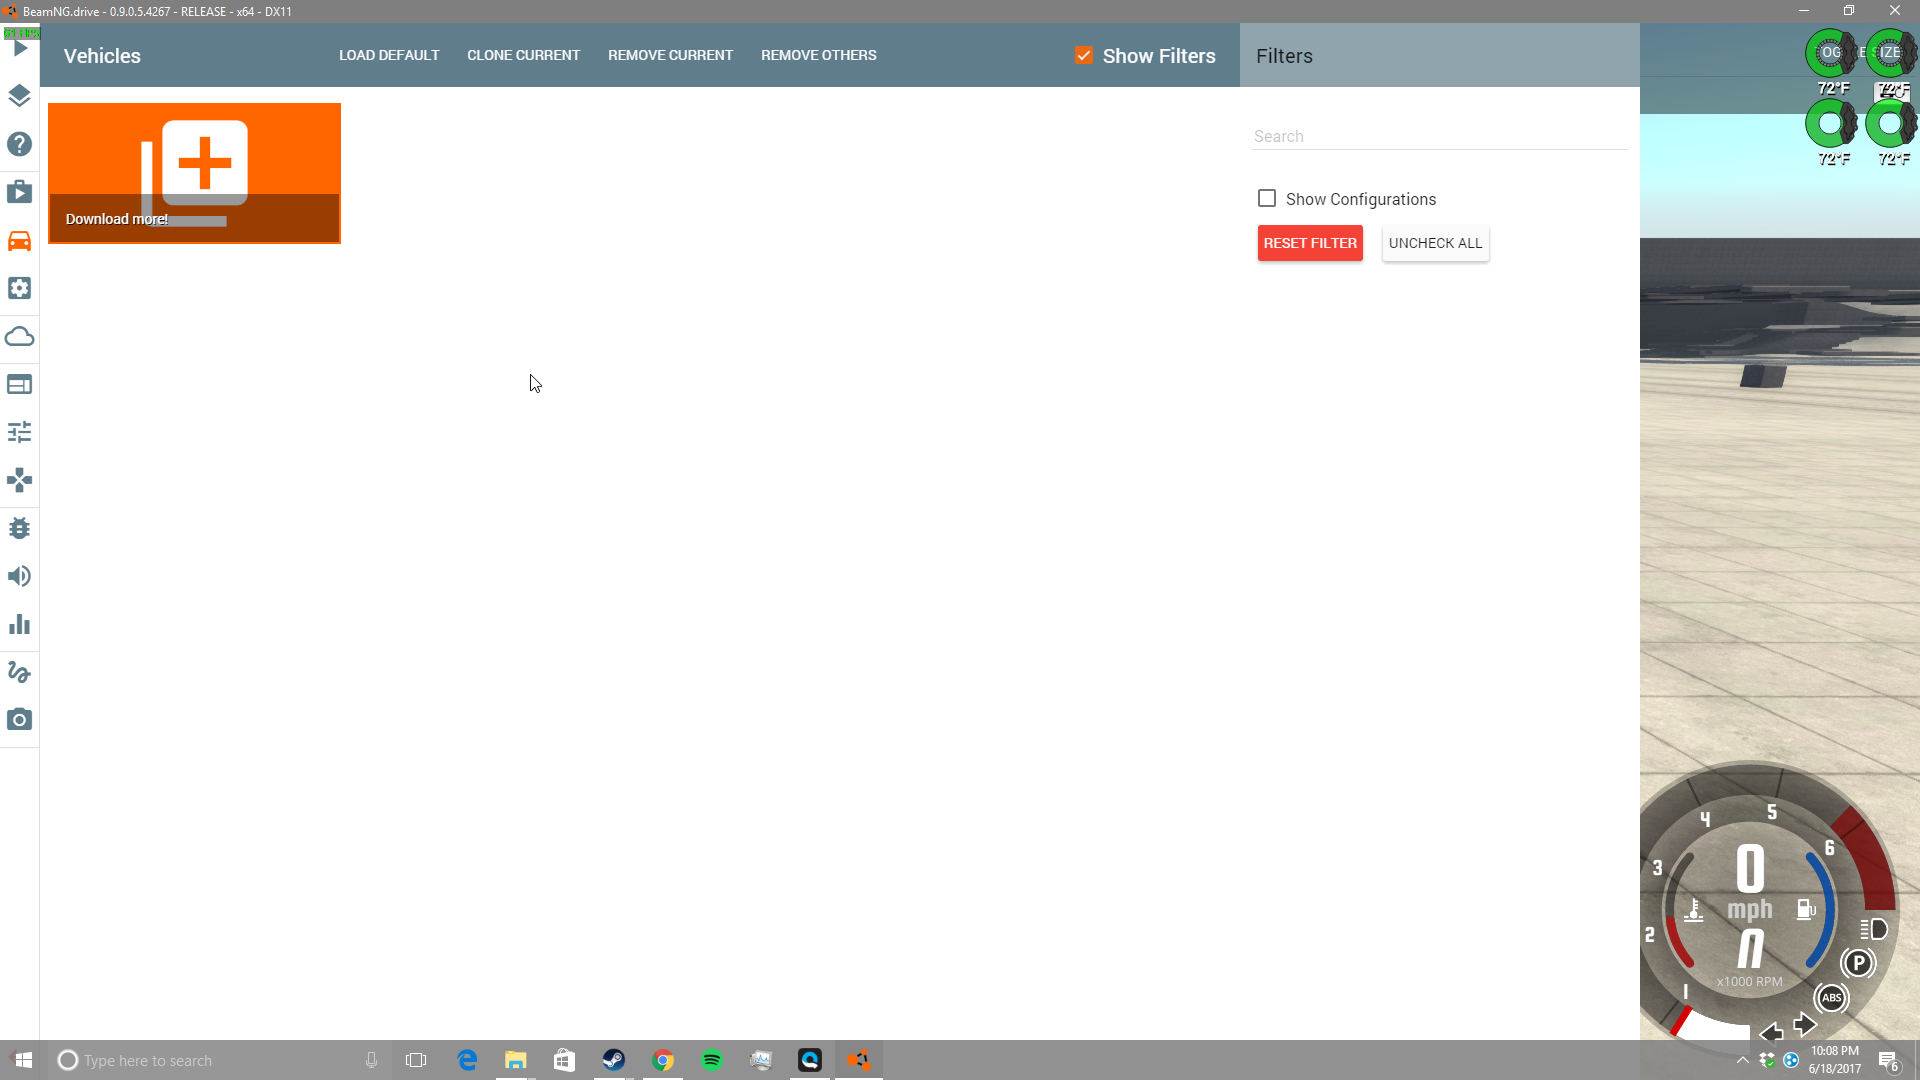
Task: Launch Microsoft Edge from taskbar
Action: (467, 1060)
